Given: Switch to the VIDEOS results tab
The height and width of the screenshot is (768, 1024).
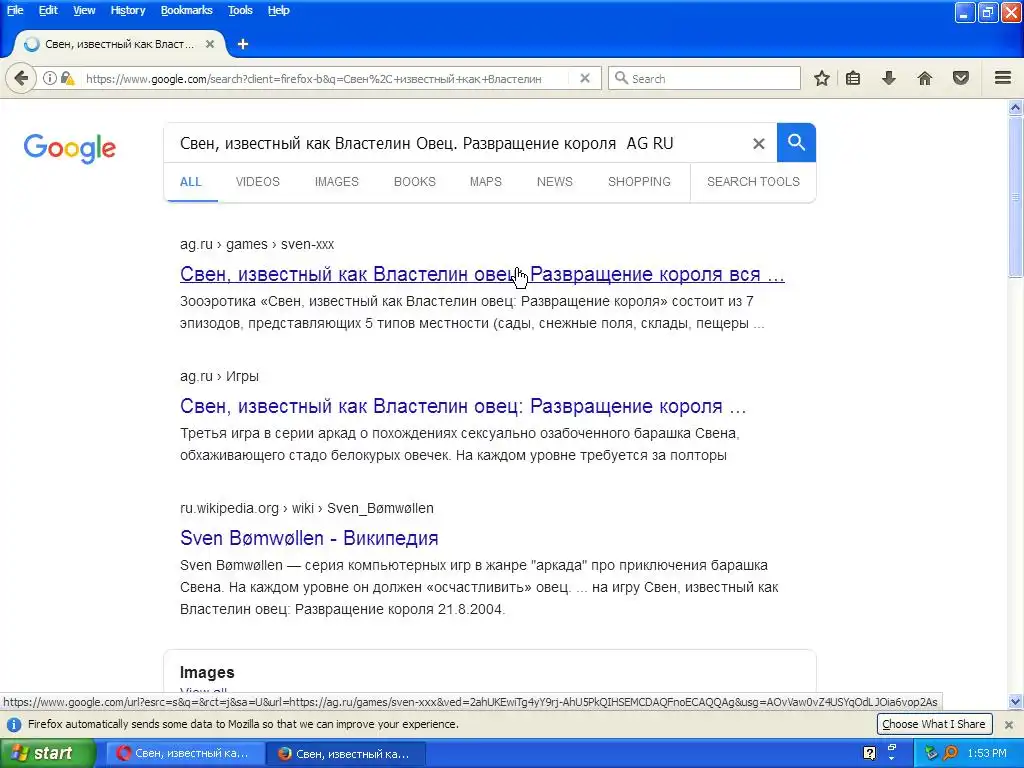Looking at the screenshot, I should (x=258, y=182).
